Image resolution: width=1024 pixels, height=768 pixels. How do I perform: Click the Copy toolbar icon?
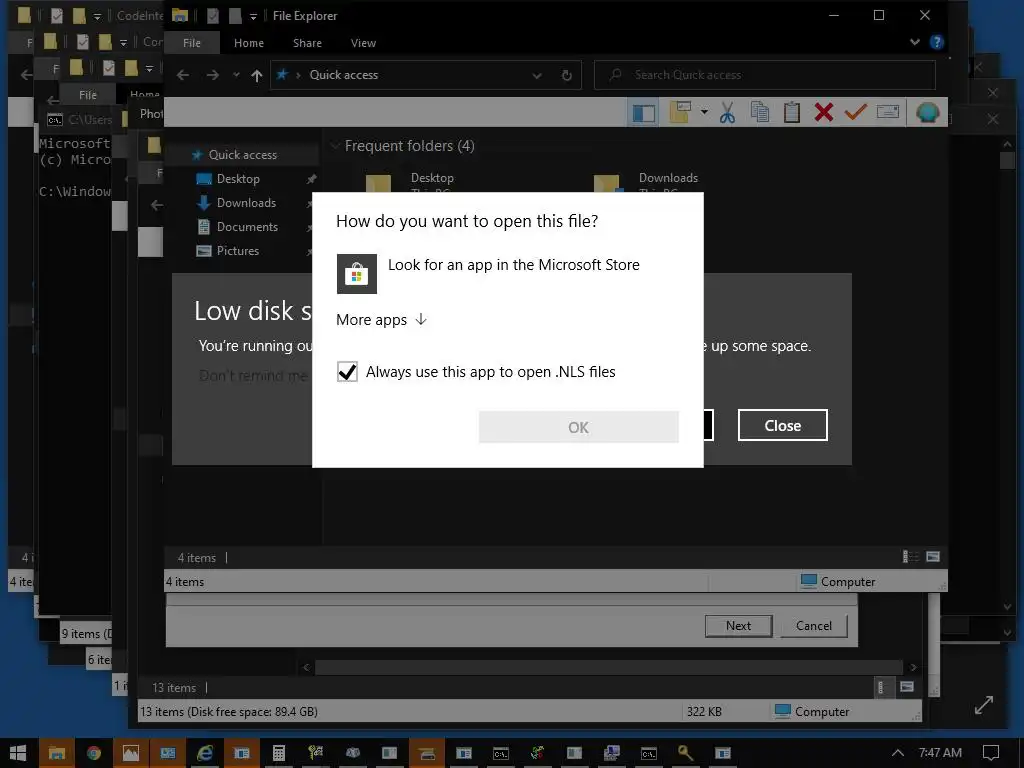point(760,112)
